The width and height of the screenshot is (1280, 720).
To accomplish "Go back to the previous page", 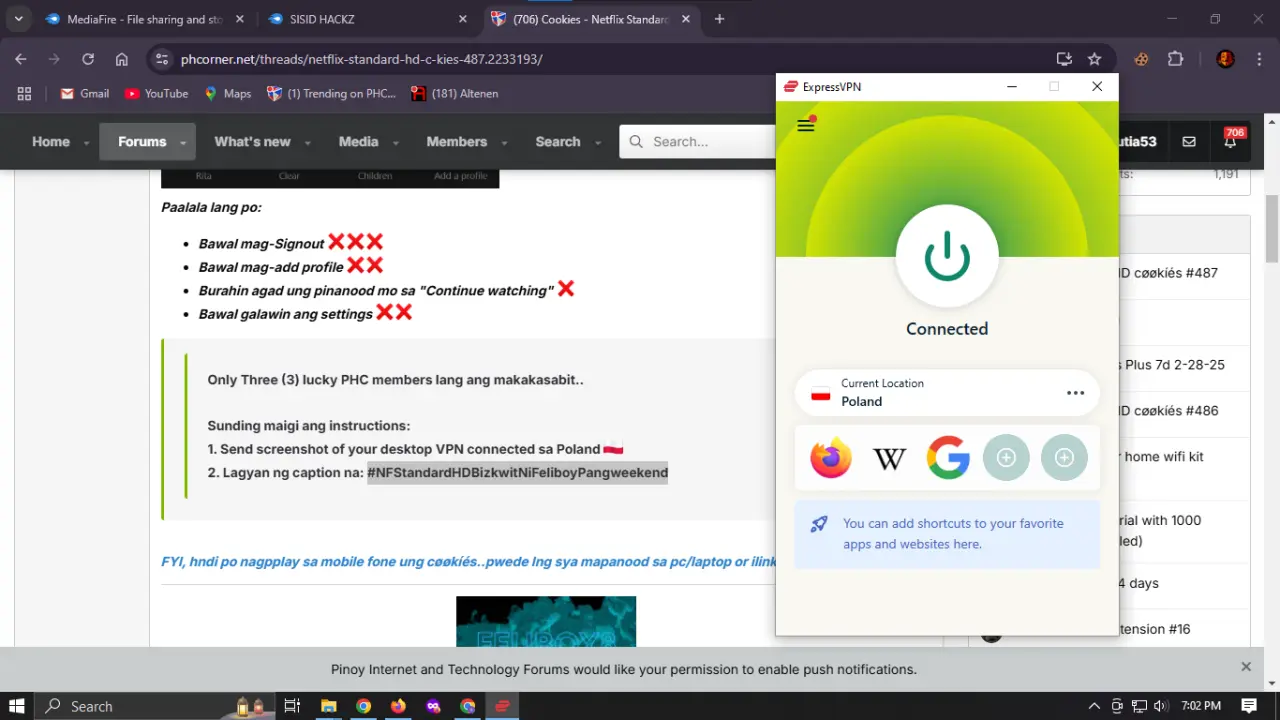I will pyautogui.click(x=21, y=59).
